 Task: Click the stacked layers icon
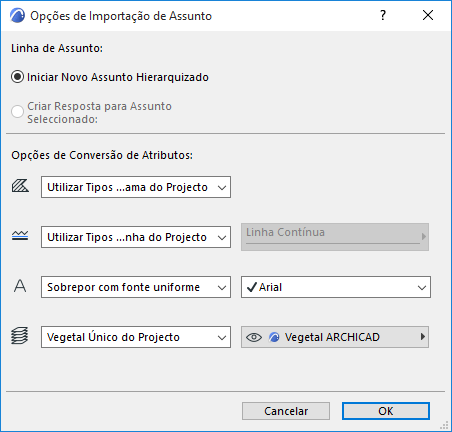(x=20, y=336)
